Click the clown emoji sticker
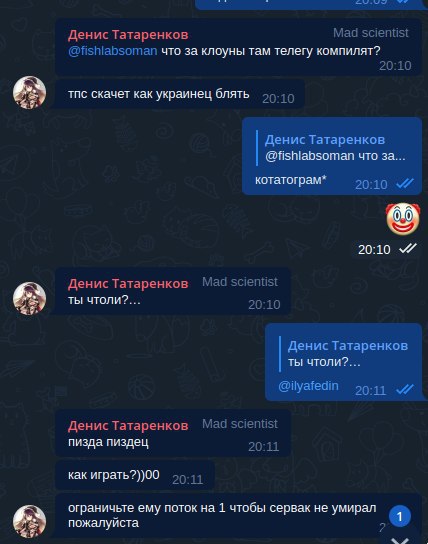The width and height of the screenshot is (428, 544). 403,219
